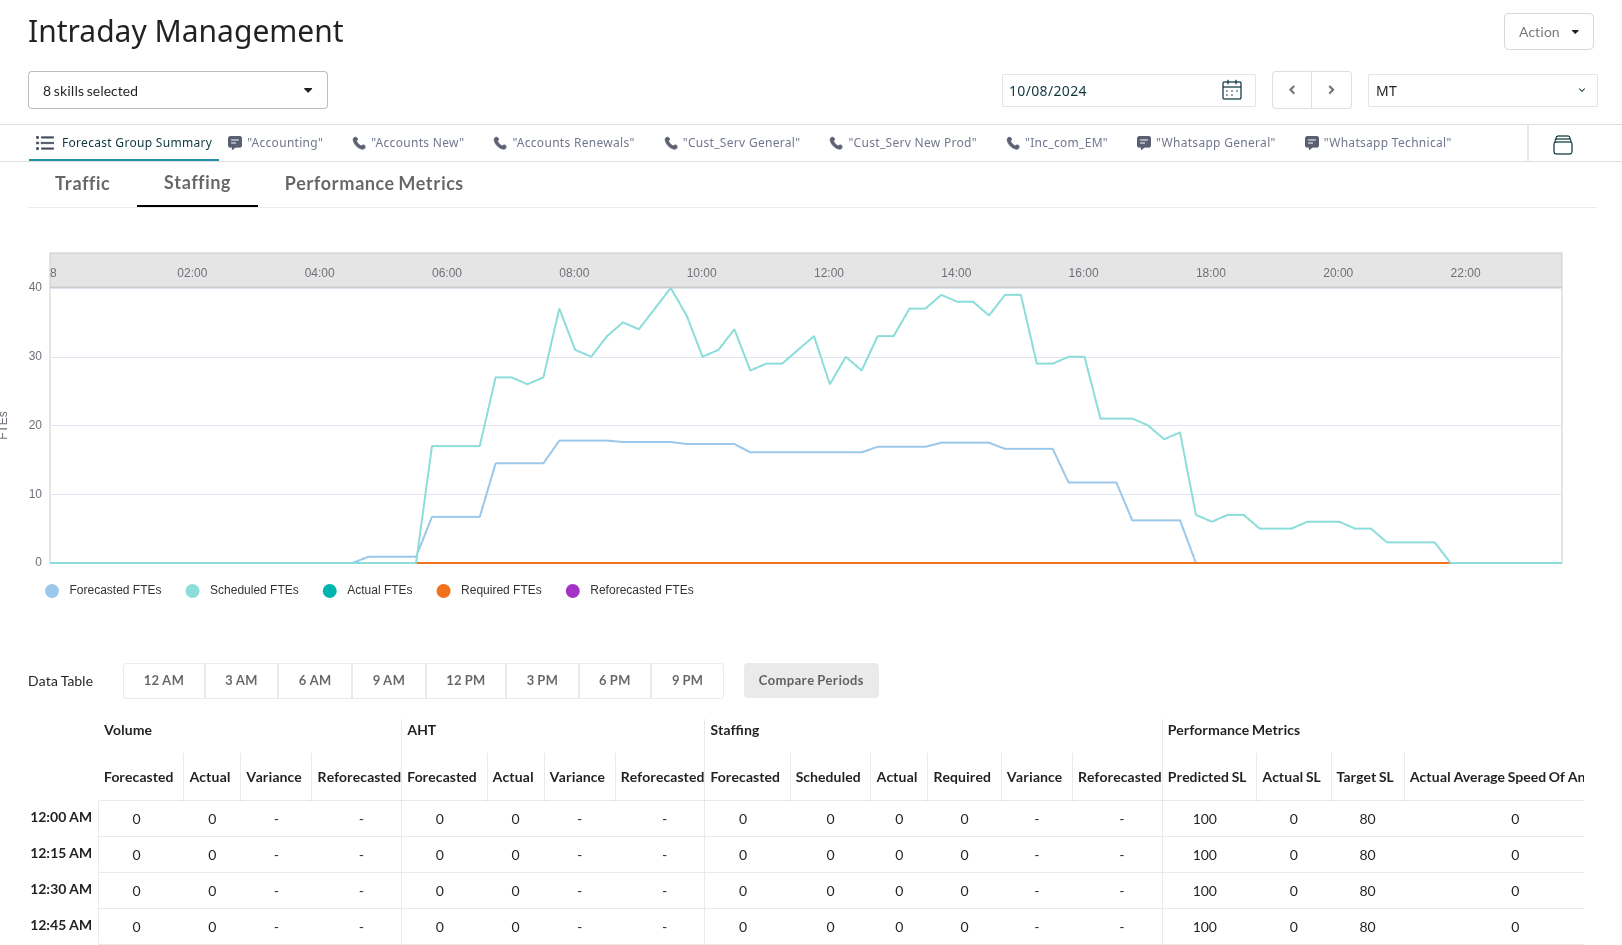Click the Forecast Group Summary list icon
Viewport: 1622px width, 945px height.
[44, 142]
